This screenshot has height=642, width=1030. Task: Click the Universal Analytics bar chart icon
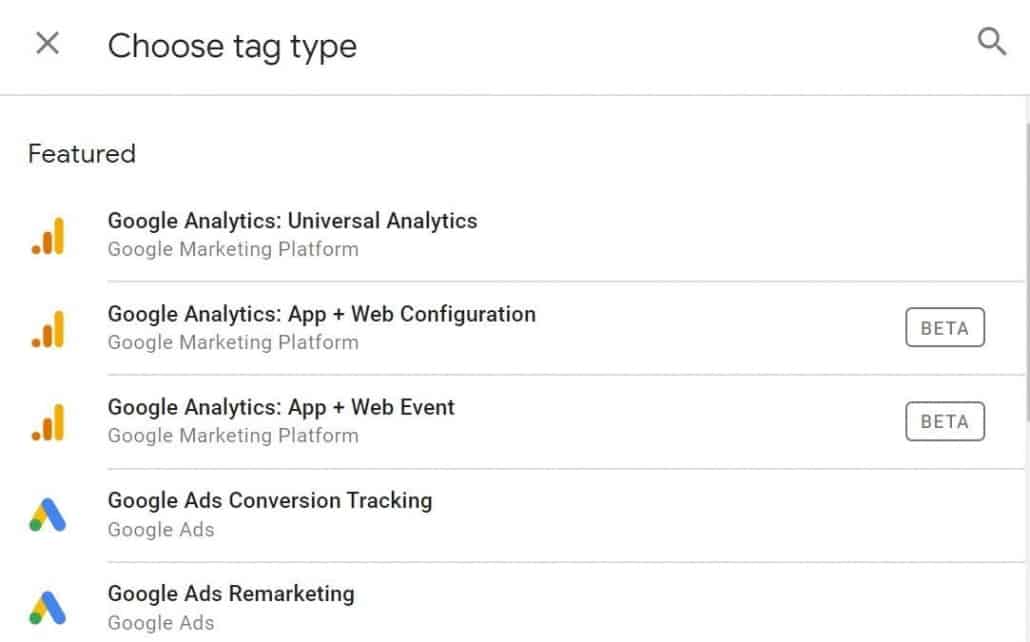click(48, 236)
